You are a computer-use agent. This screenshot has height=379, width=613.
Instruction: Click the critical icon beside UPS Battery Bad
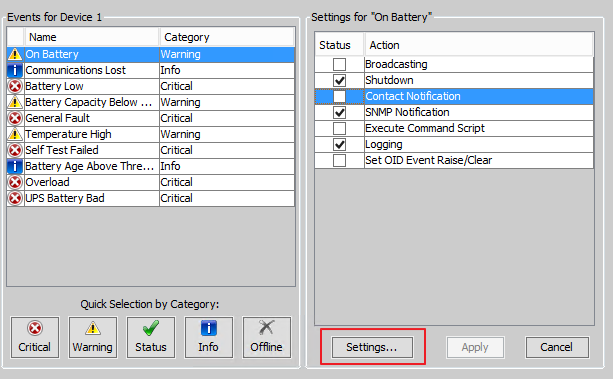click(15, 198)
